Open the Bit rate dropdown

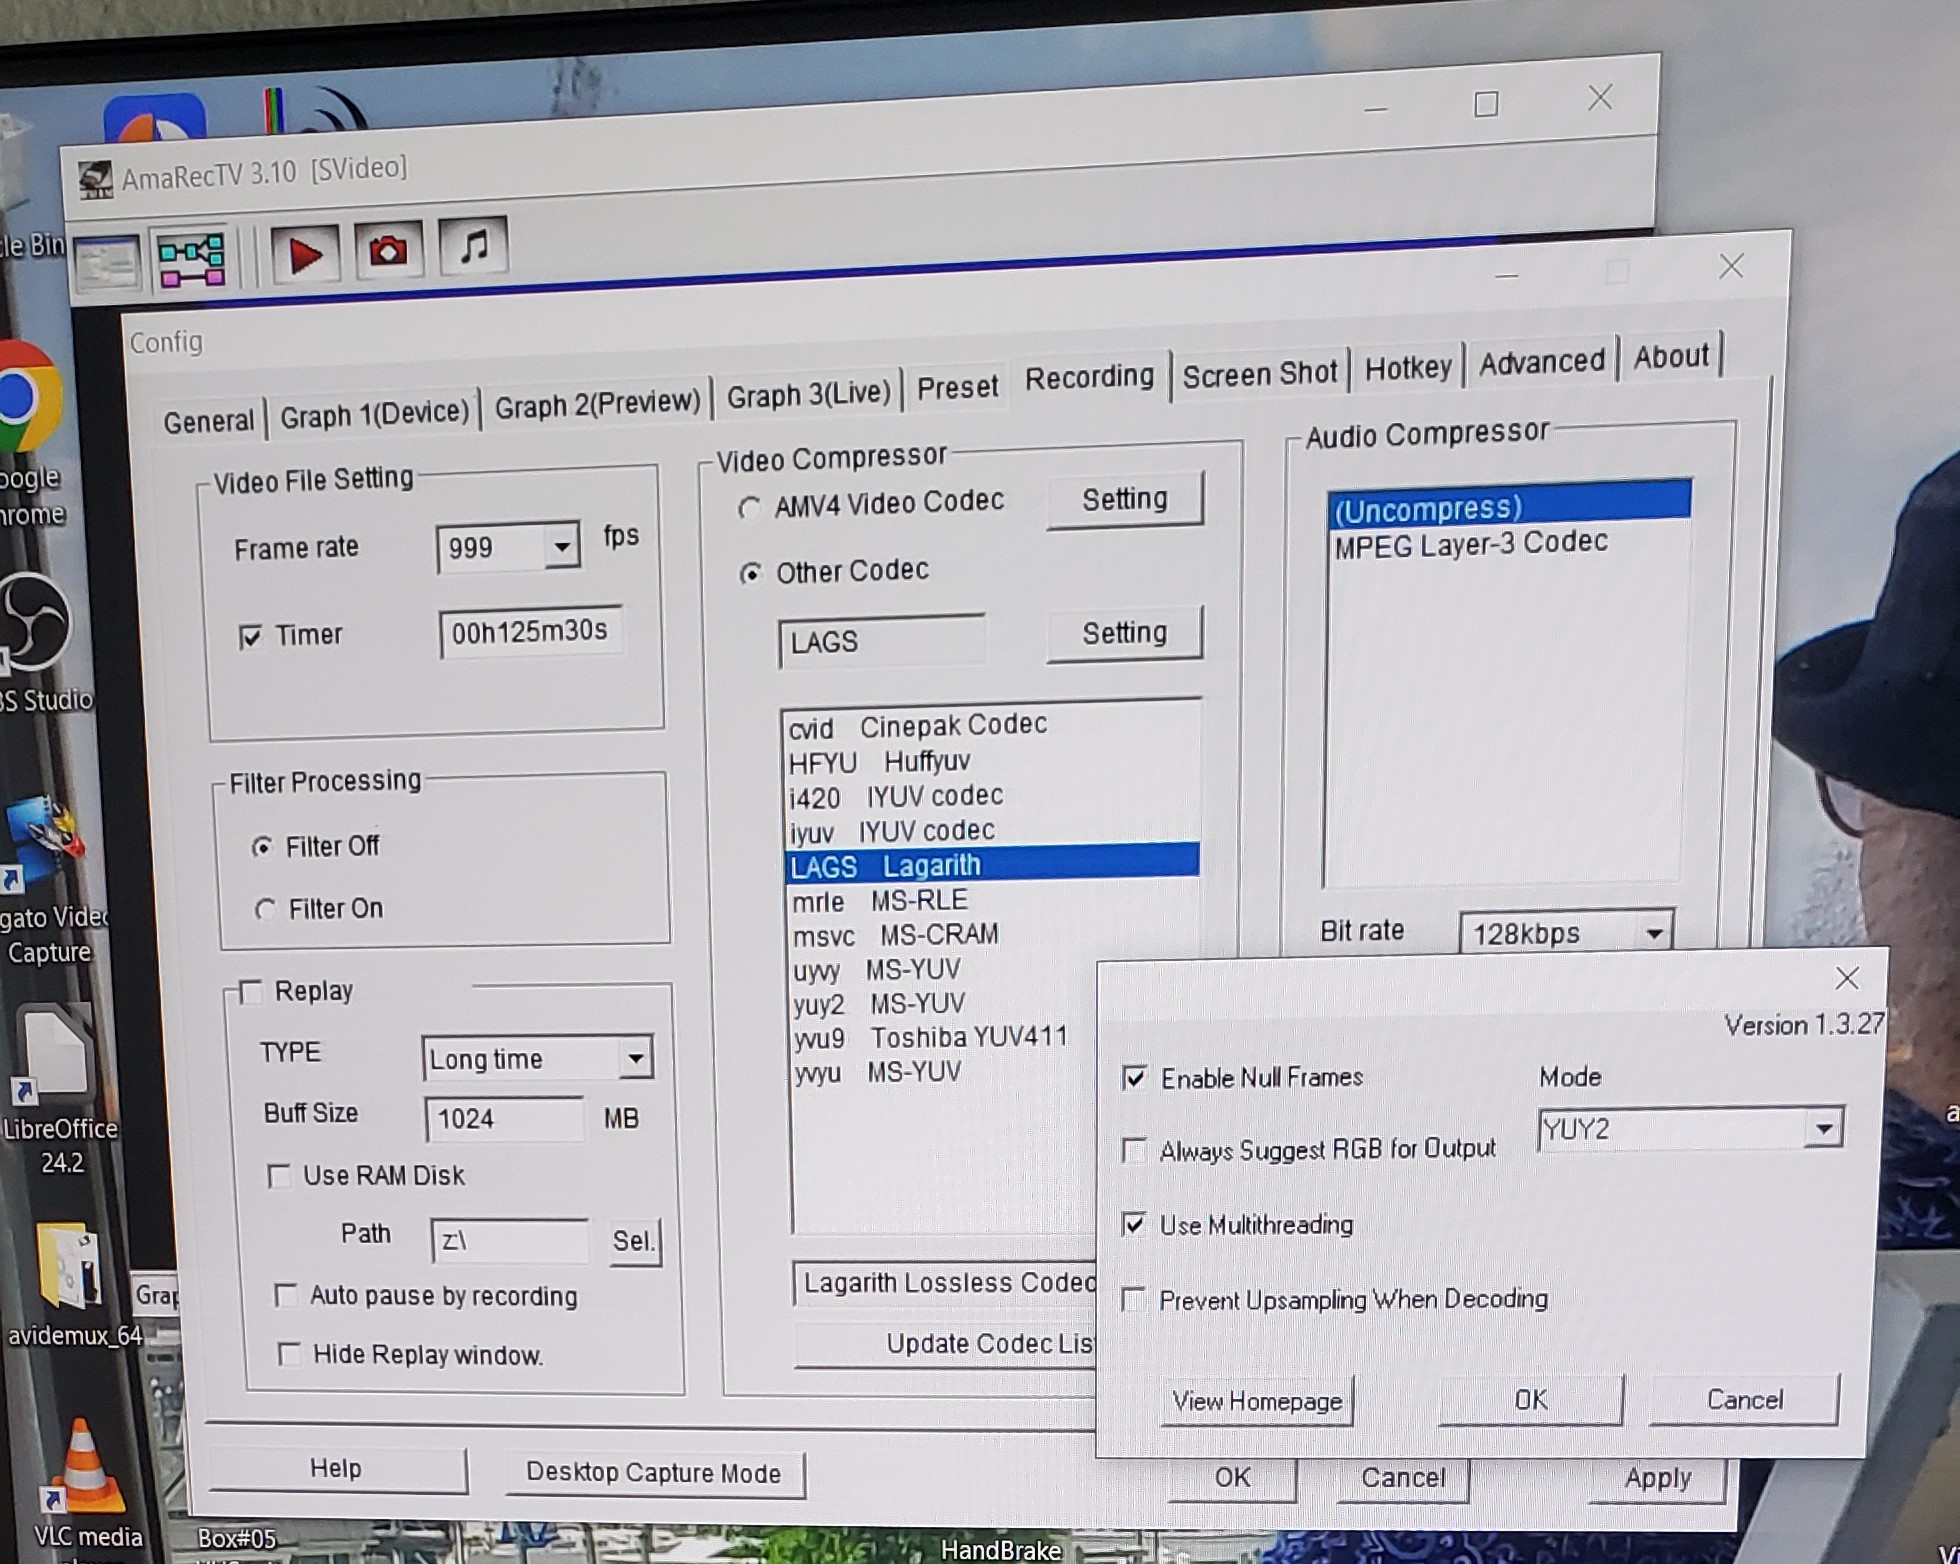[x=1654, y=933]
